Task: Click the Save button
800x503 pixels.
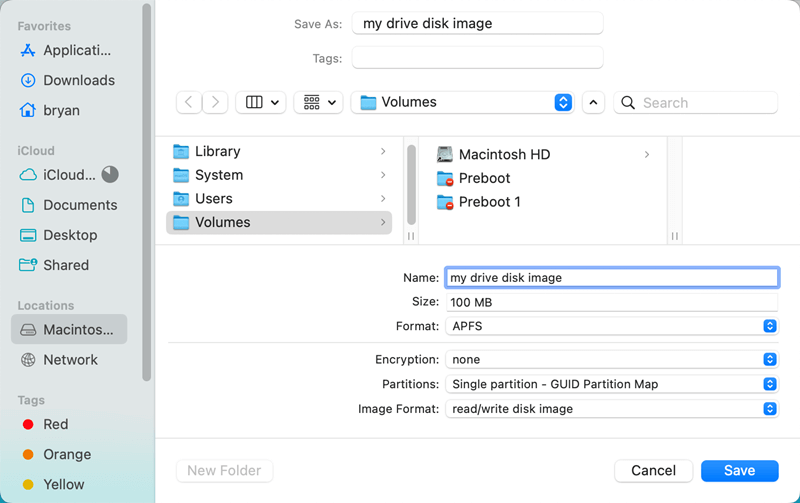Action: tap(740, 470)
